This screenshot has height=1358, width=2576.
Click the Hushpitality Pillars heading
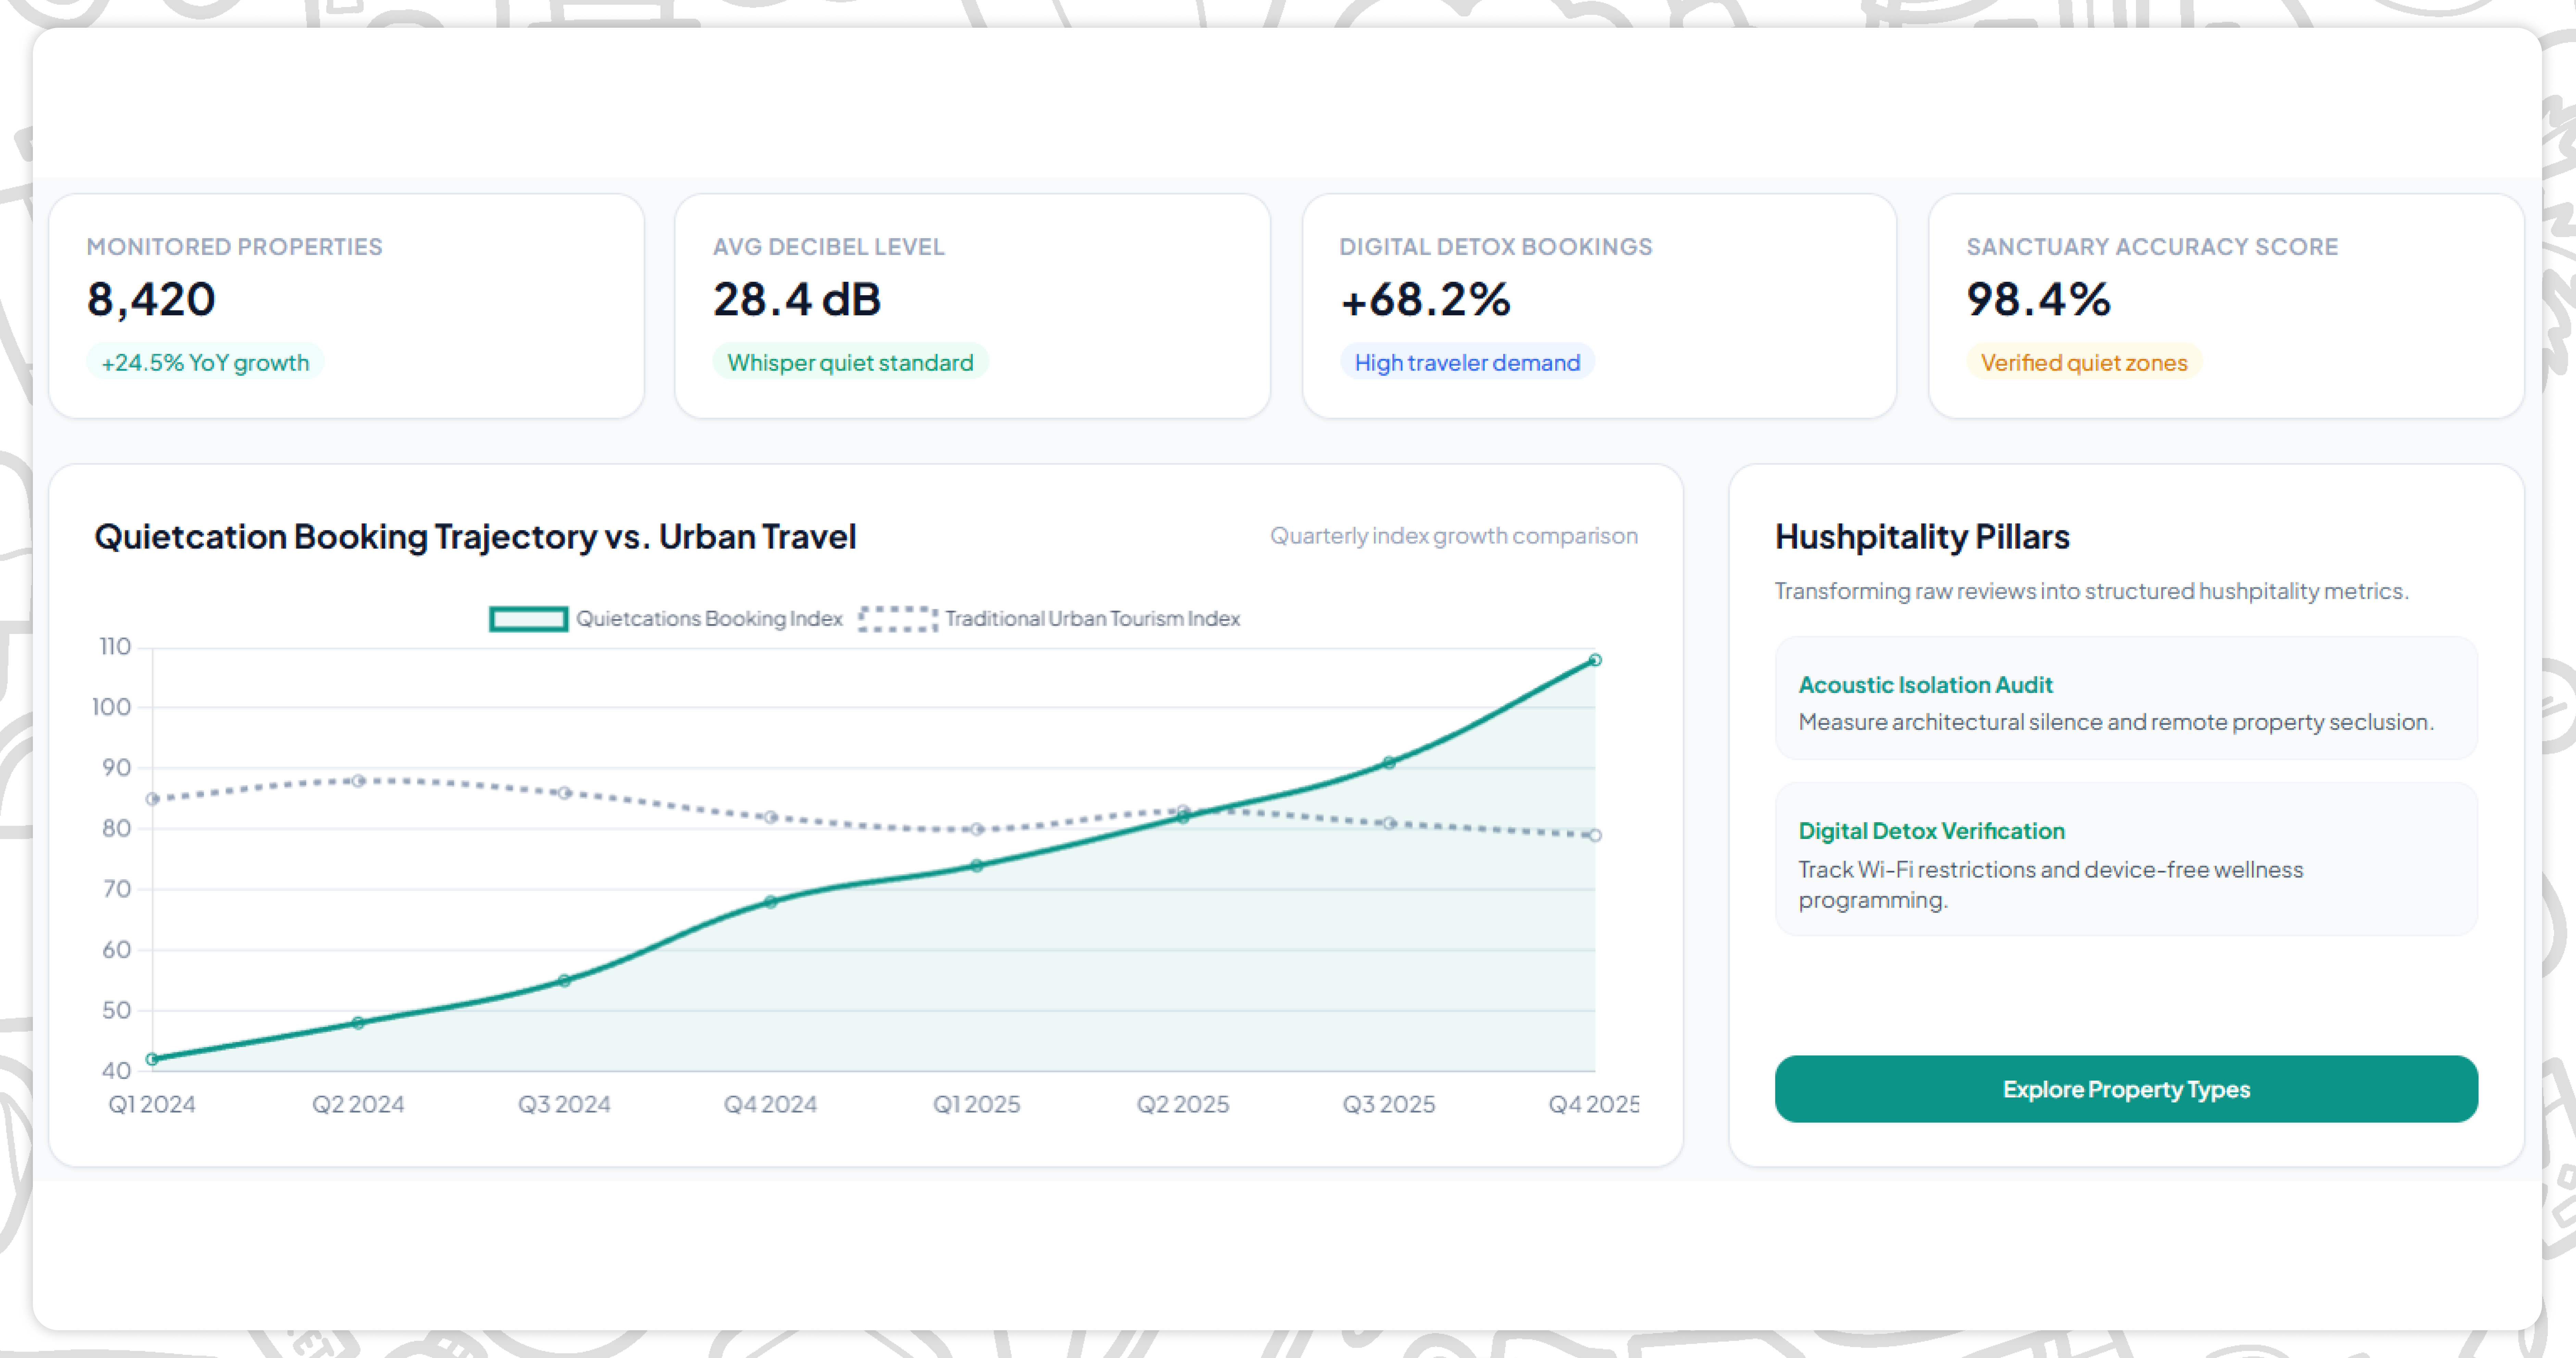click(1922, 537)
